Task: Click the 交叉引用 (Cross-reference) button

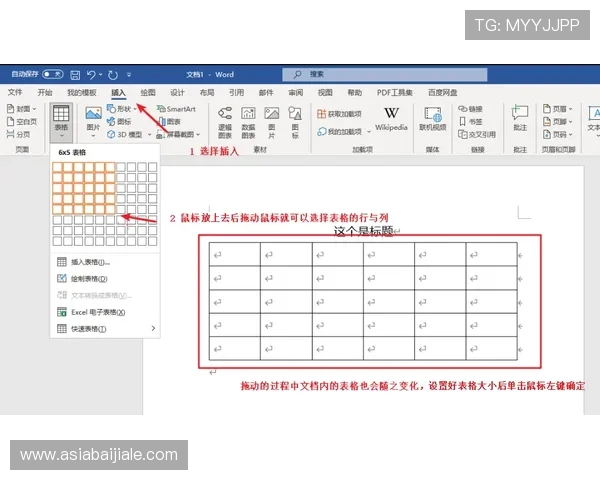Action: pos(477,134)
